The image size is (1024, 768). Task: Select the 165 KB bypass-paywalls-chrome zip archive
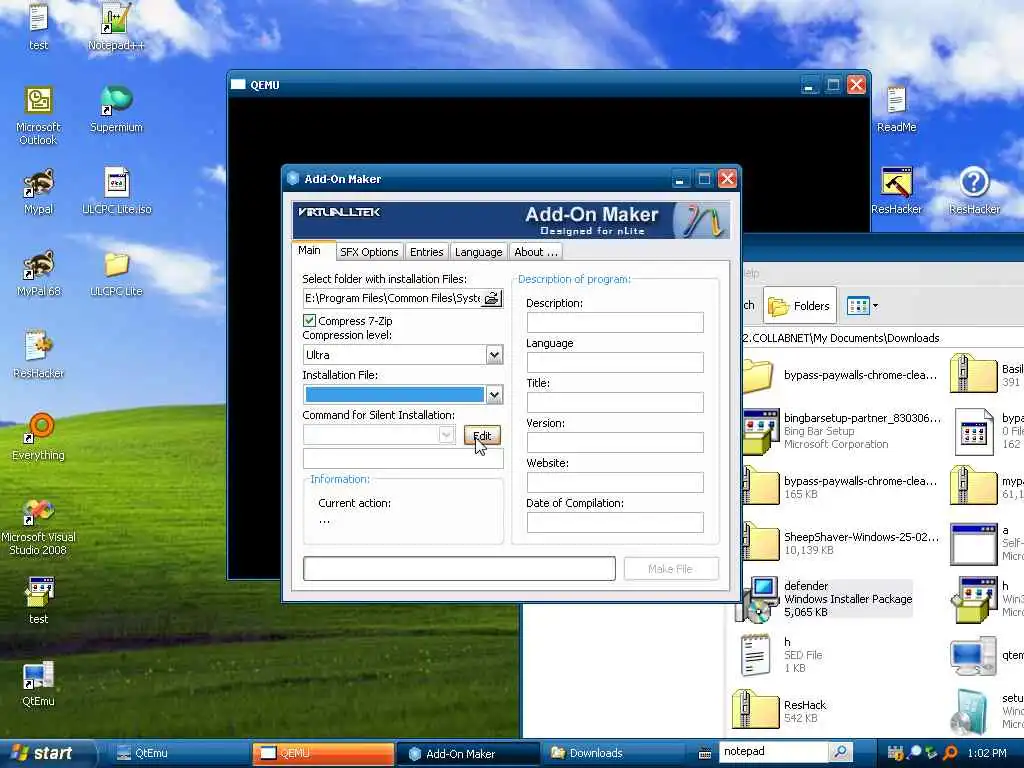coord(842,487)
